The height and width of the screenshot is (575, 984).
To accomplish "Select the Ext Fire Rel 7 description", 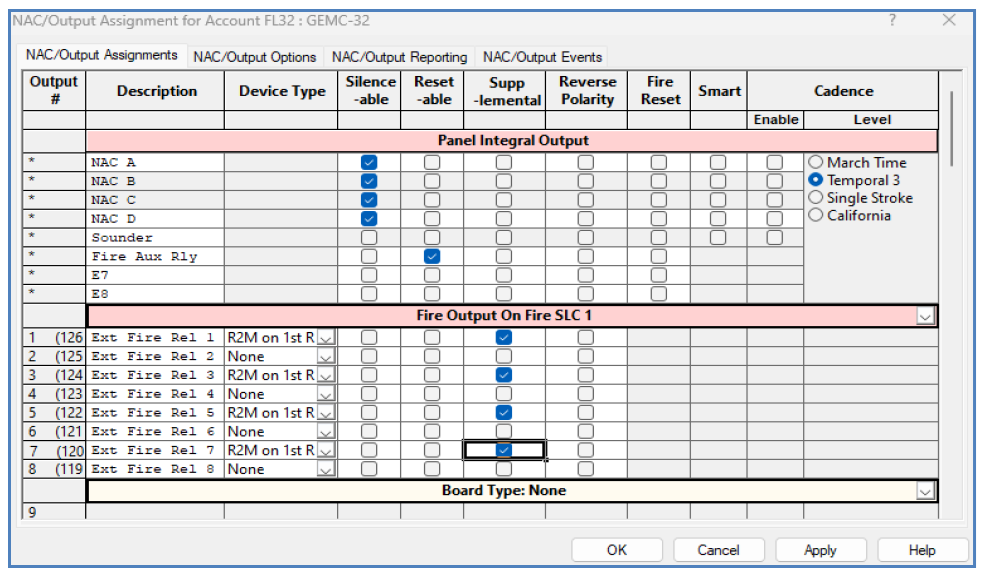I will [x=155, y=451].
